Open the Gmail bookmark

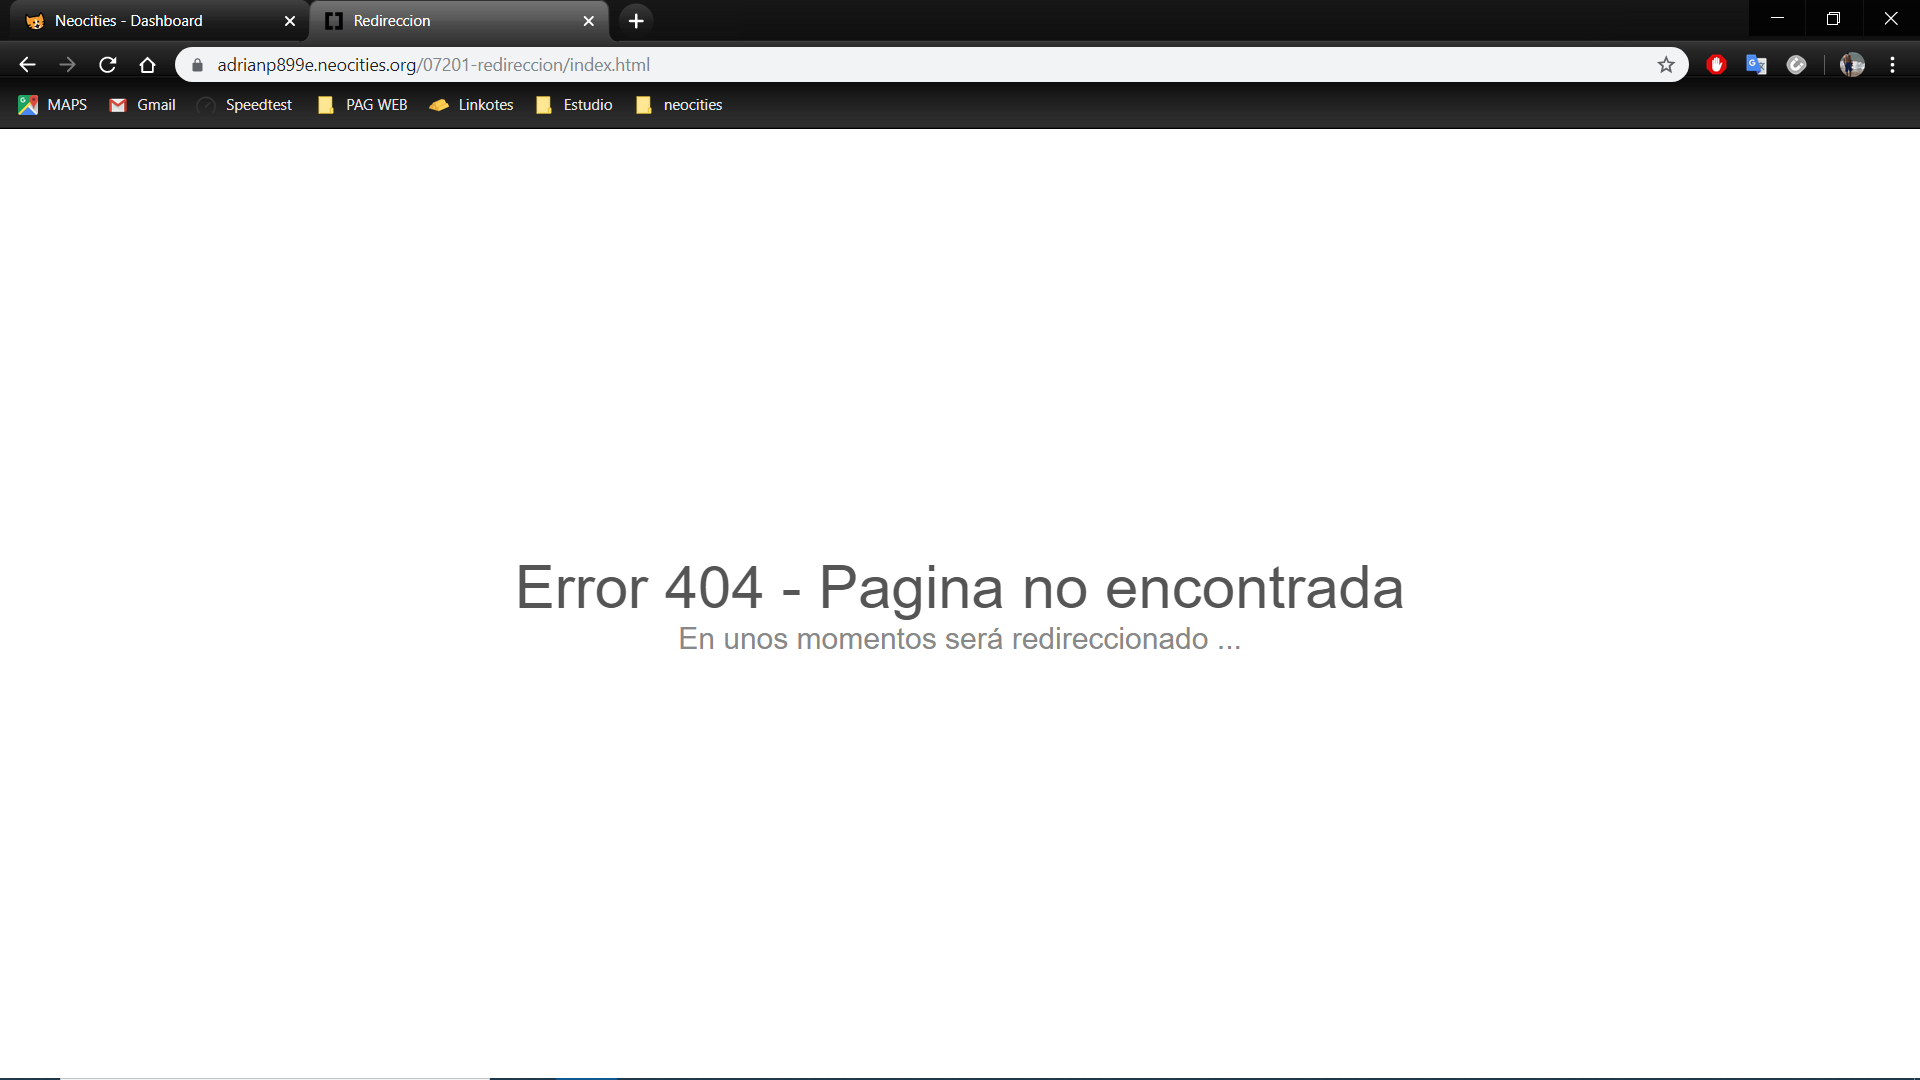pyautogui.click(x=142, y=105)
